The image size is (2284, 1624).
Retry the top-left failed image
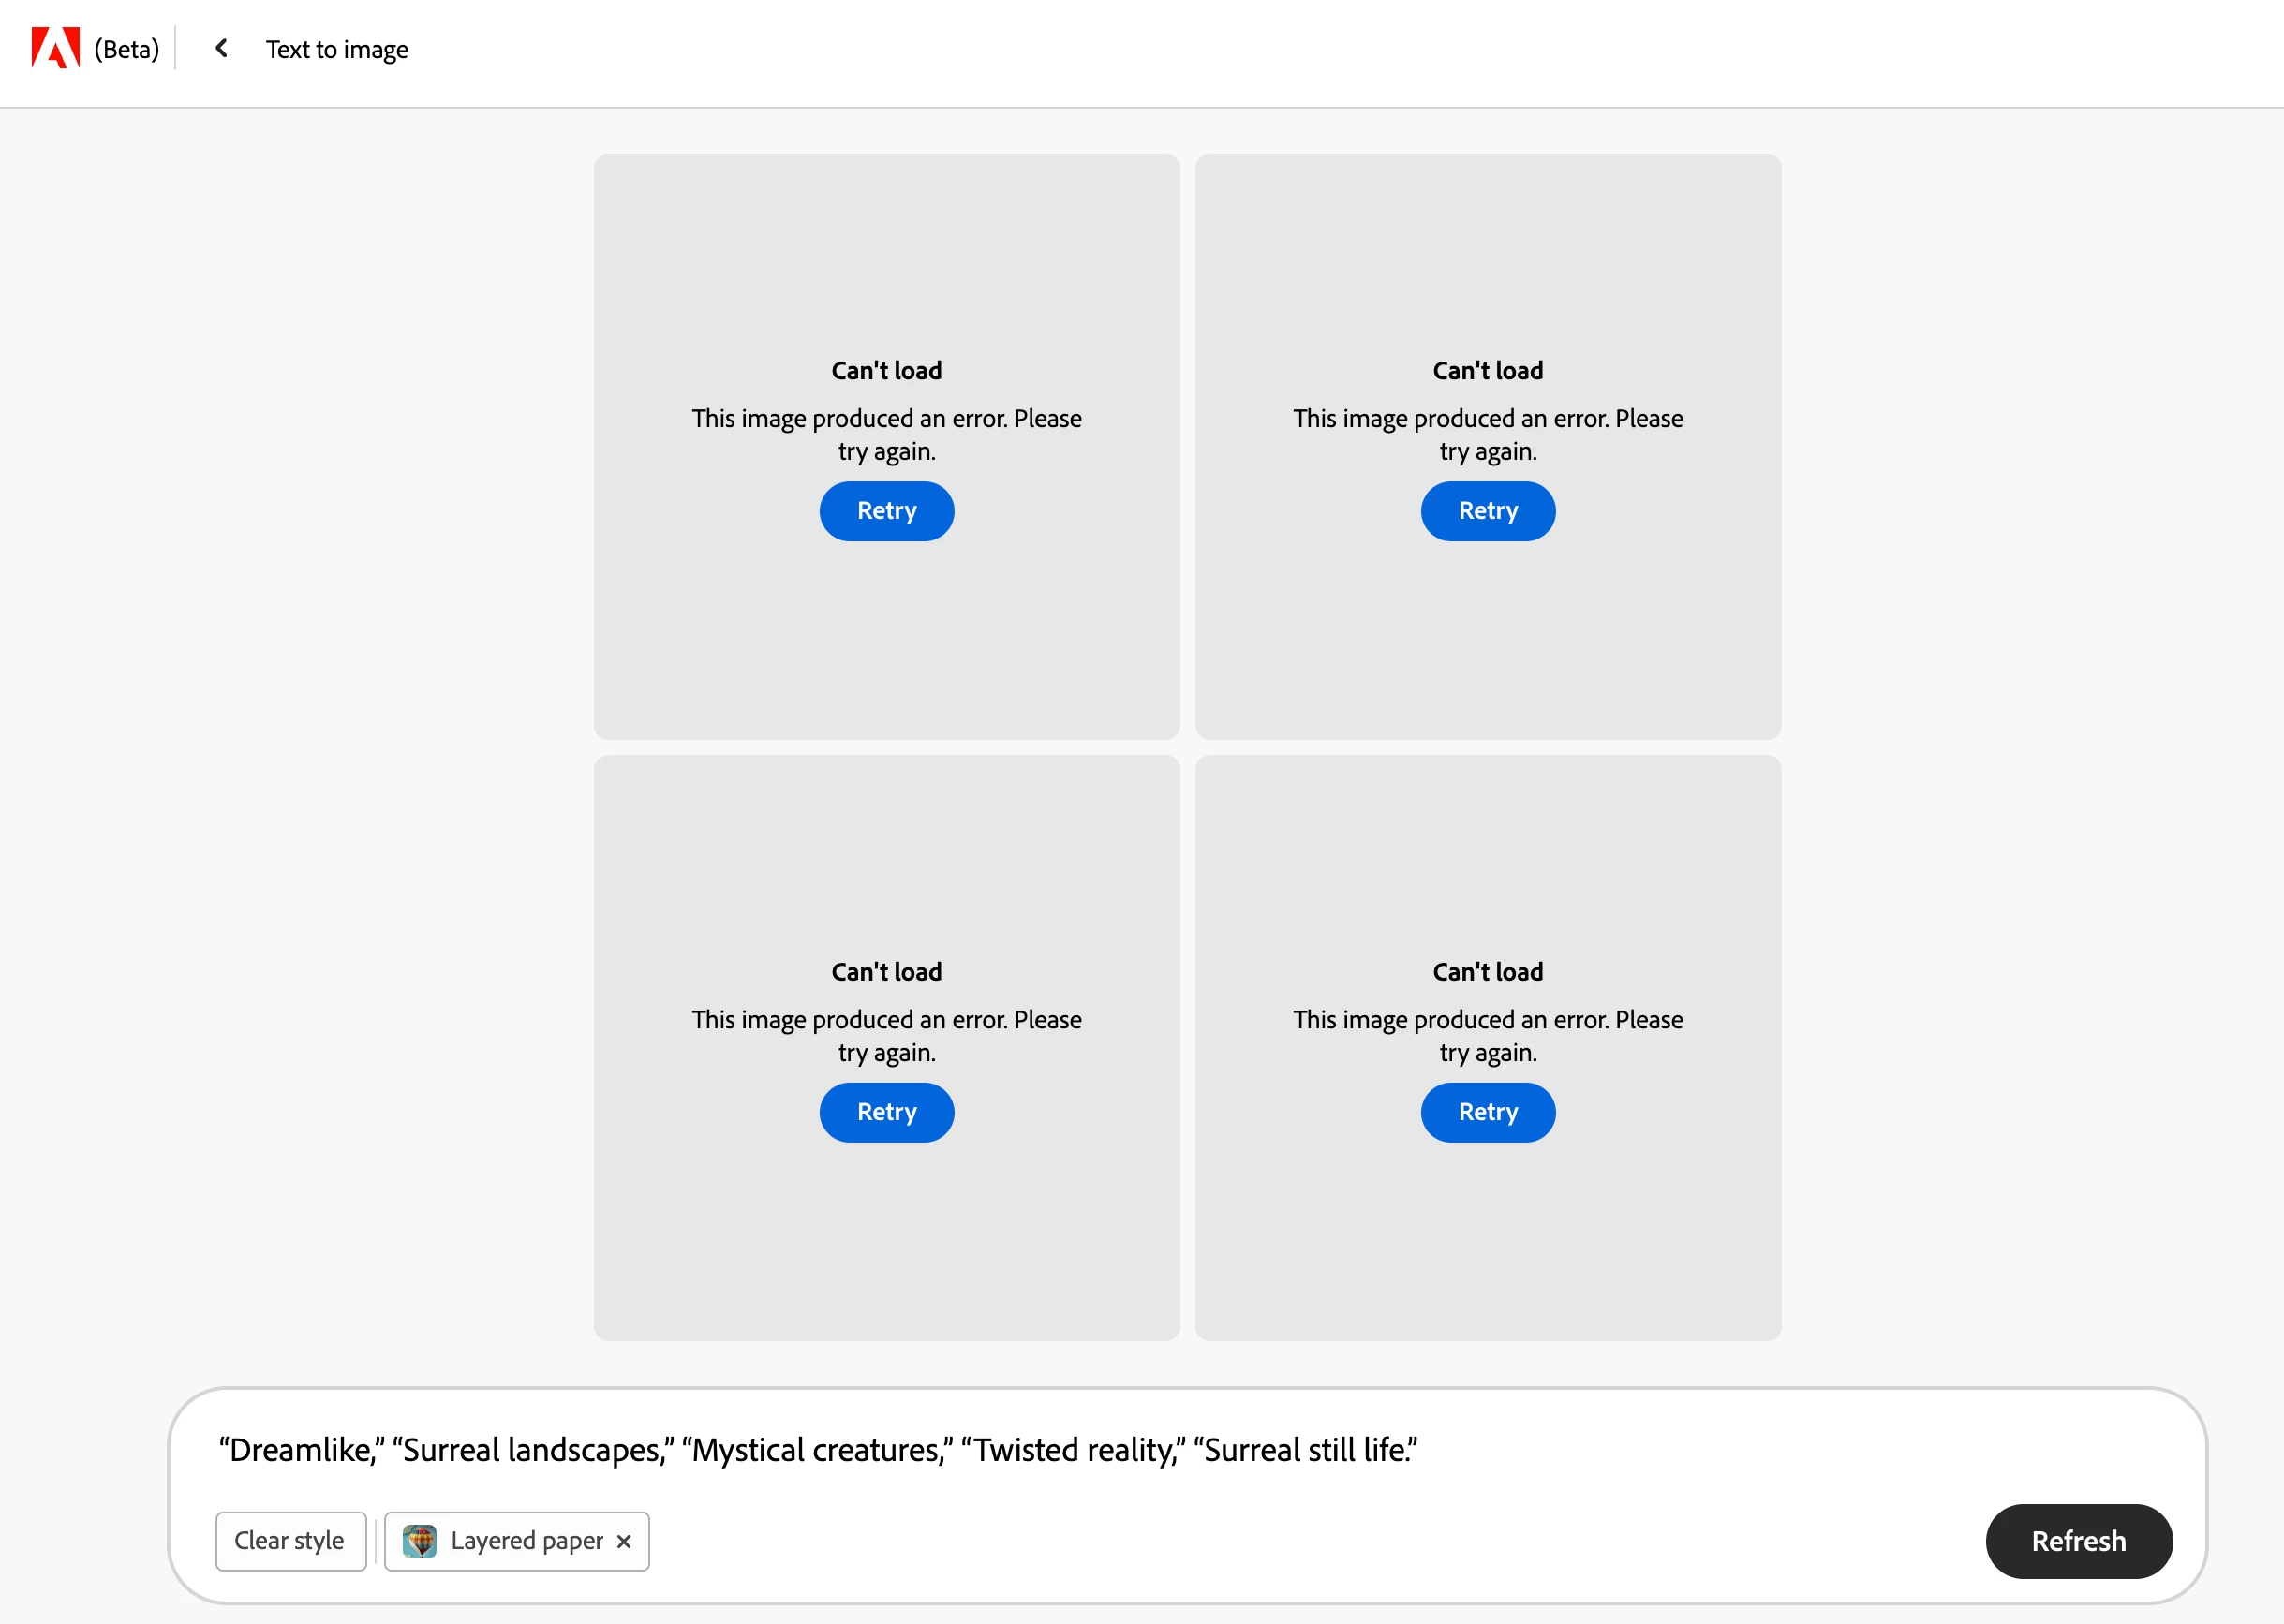coord(886,511)
